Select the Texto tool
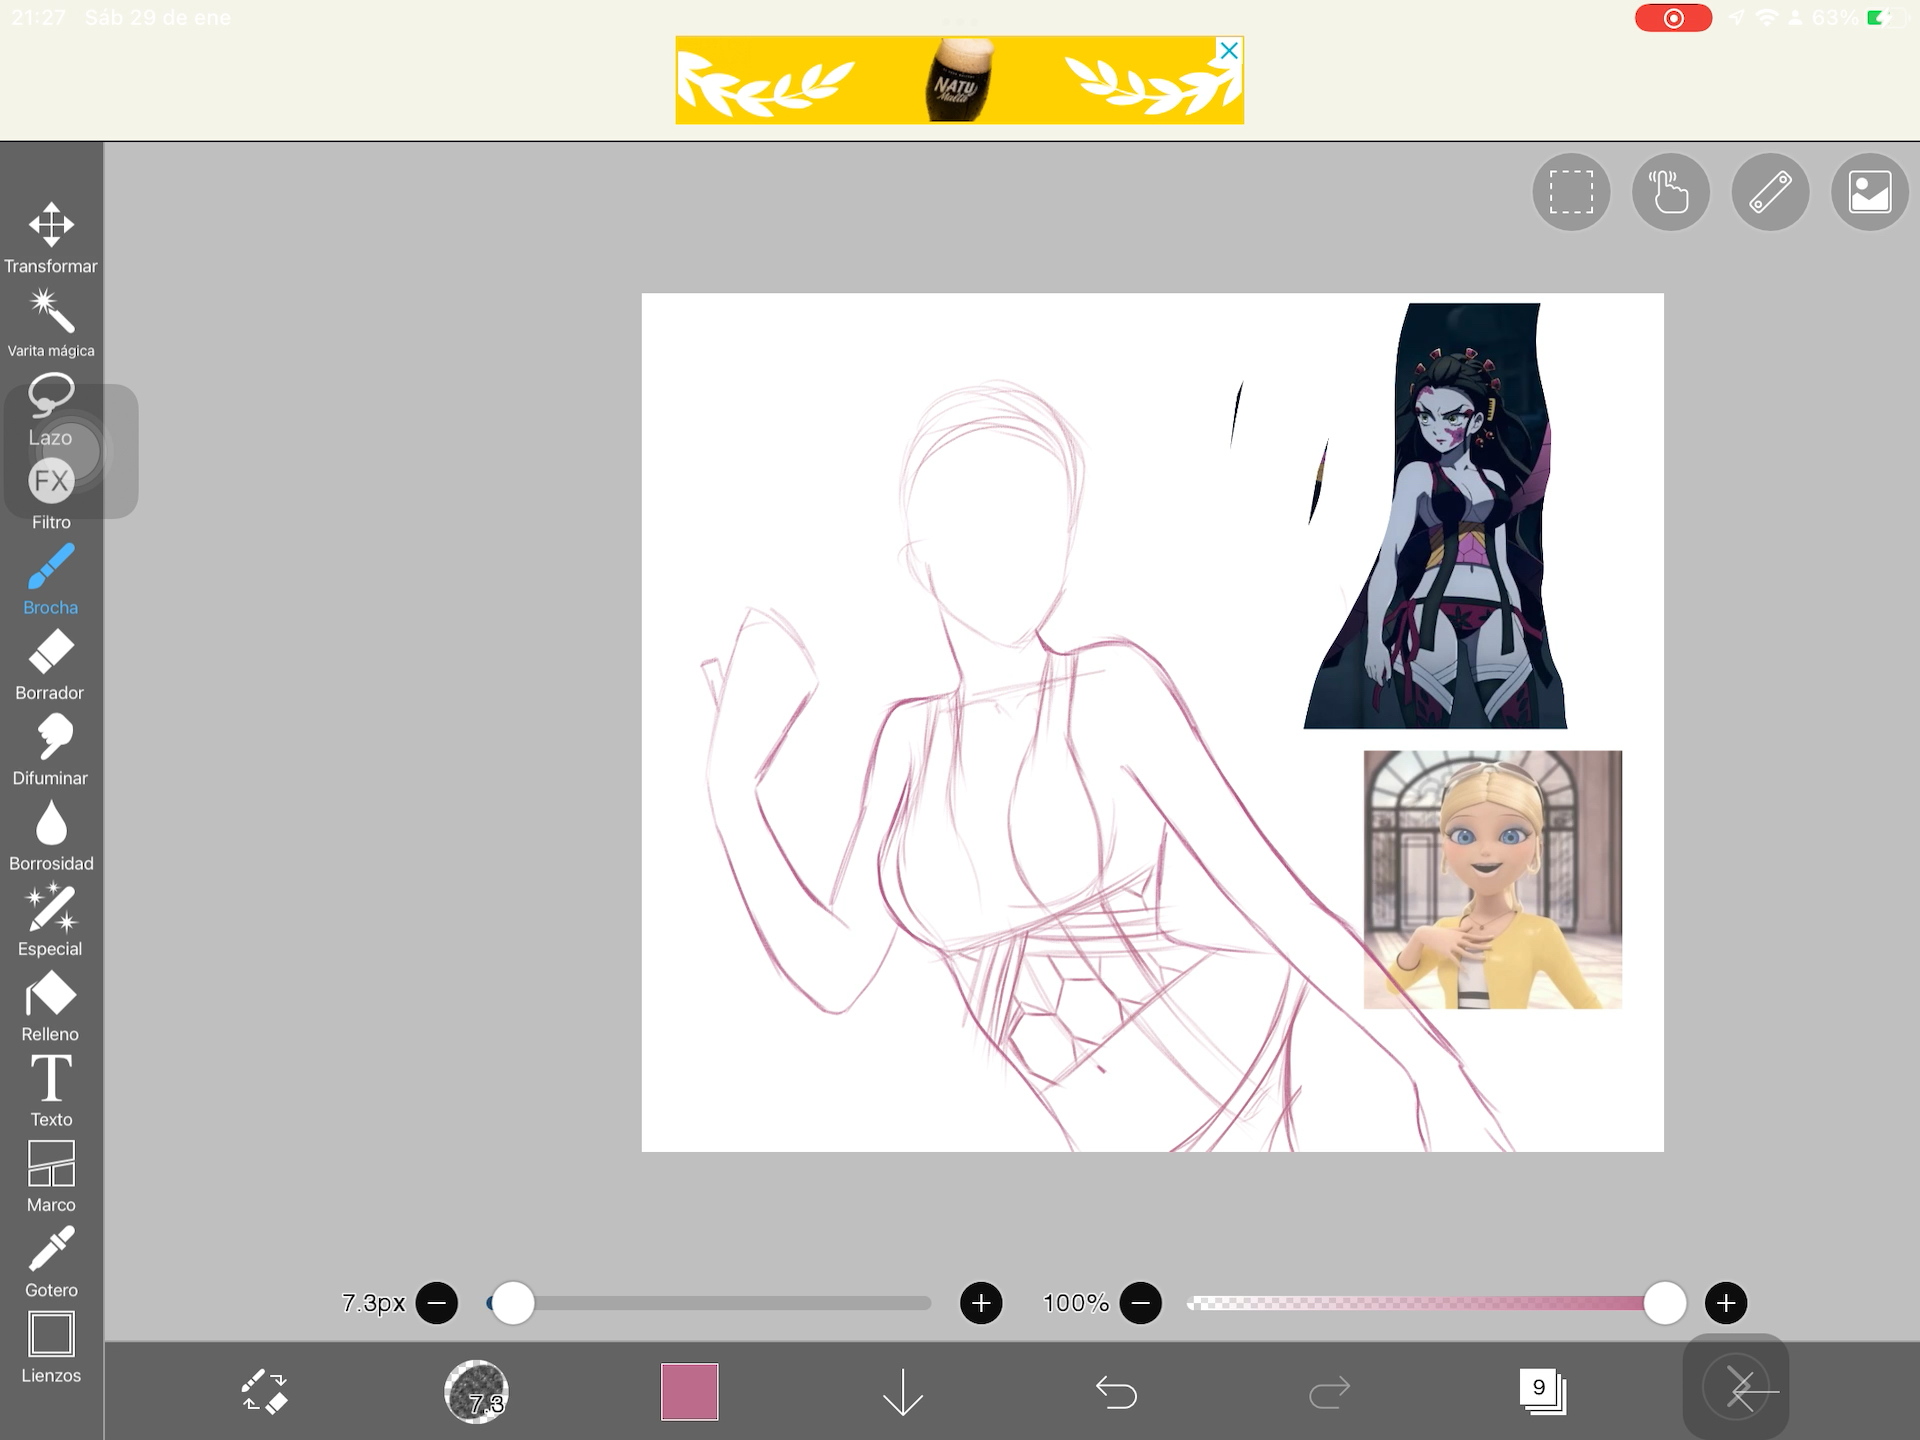Screen dimensions: 1920x1440 pos(51,1091)
